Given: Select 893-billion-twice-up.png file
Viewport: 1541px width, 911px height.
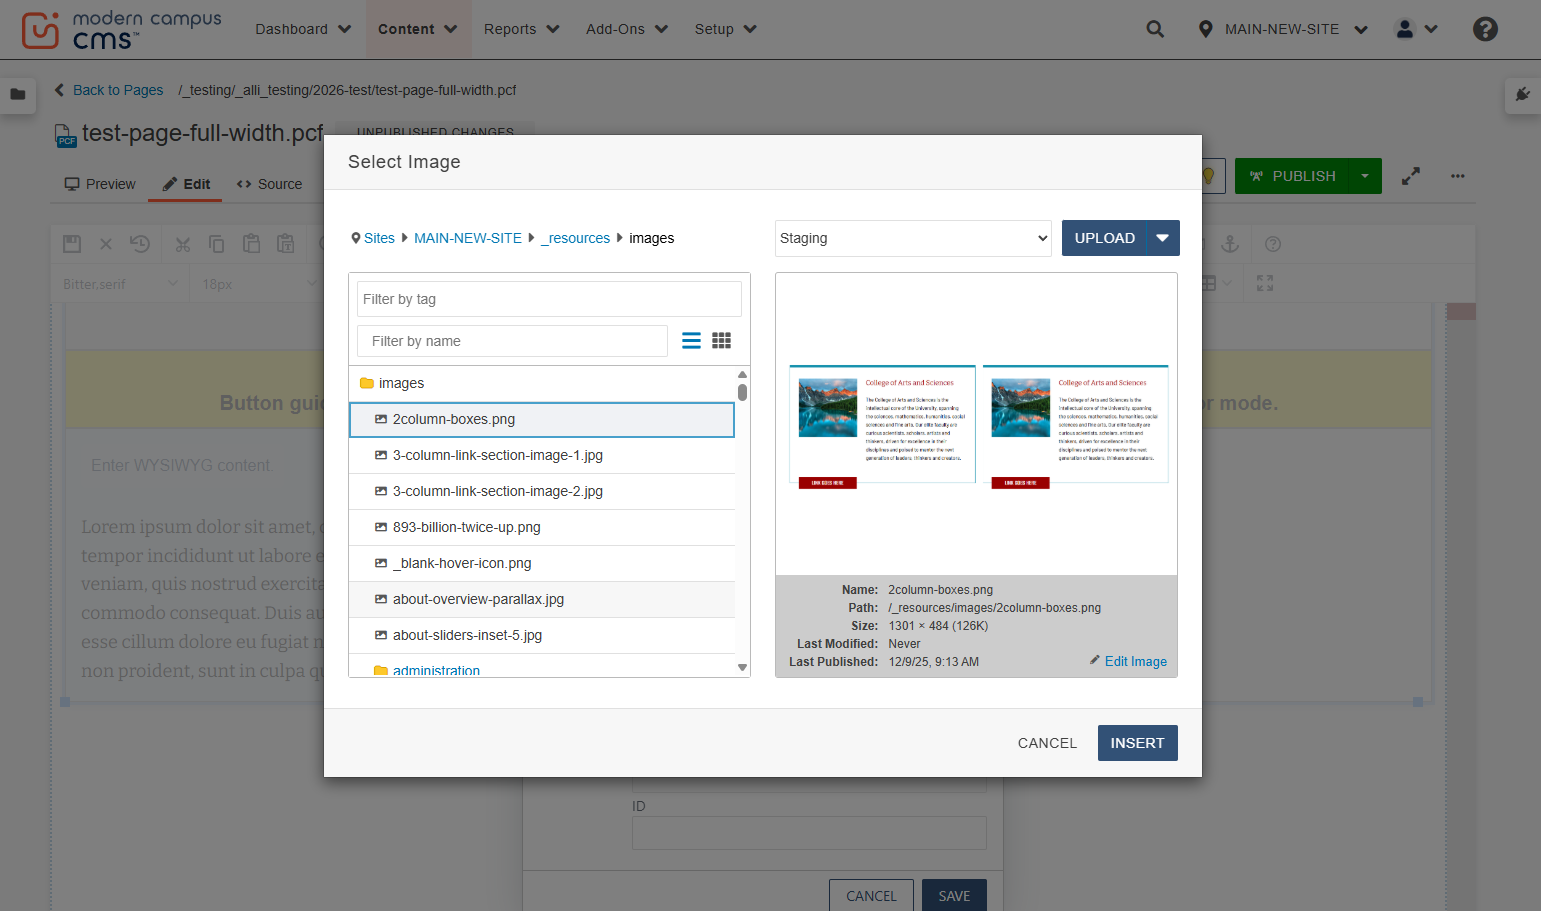Looking at the screenshot, I should pyautogui.click(x=542, y=527).
